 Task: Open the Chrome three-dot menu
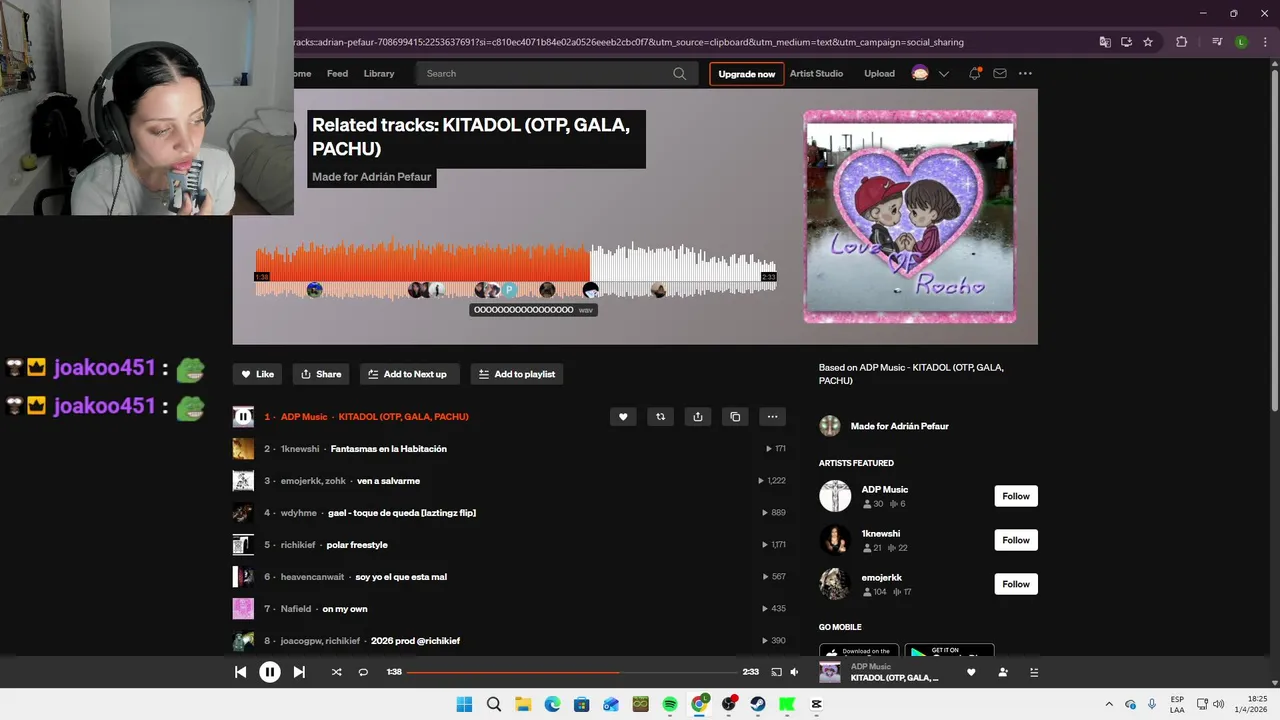click(x=1264, y=42)
